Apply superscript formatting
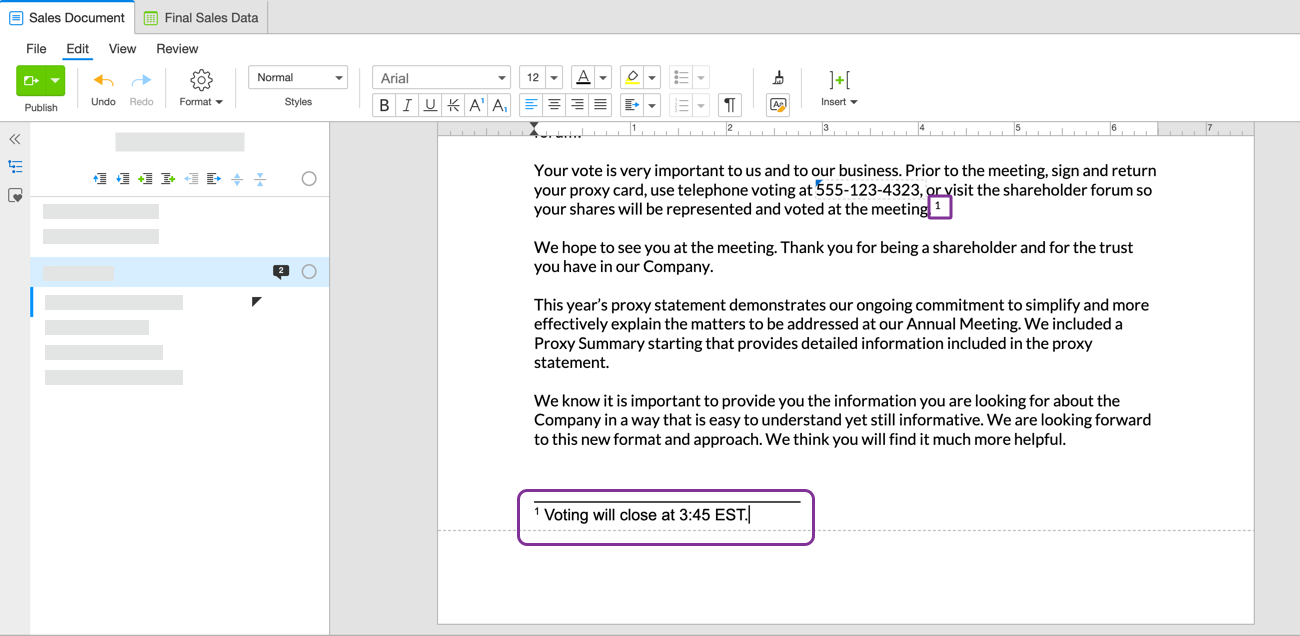This screenshot has height=636, width=1300. (x=476, y=104)
